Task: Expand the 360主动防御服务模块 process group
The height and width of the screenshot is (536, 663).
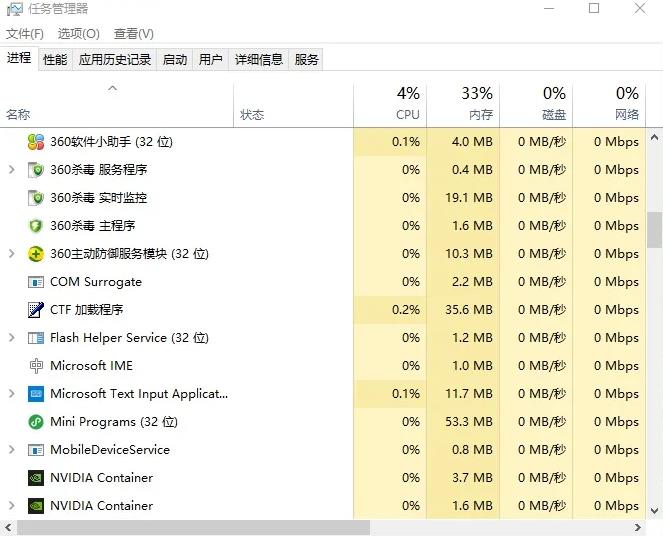Action: [12, 254]
